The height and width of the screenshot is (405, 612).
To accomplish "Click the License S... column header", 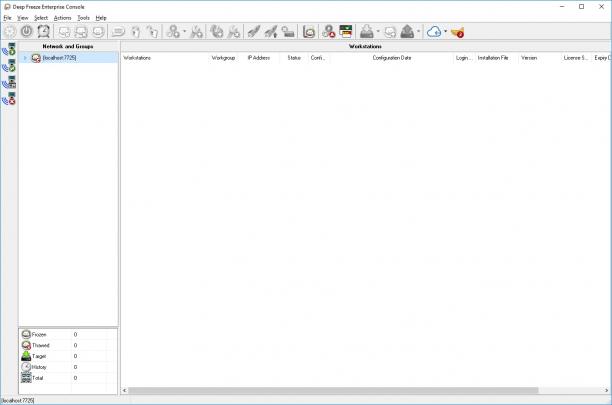I will (x=575, y=58).
